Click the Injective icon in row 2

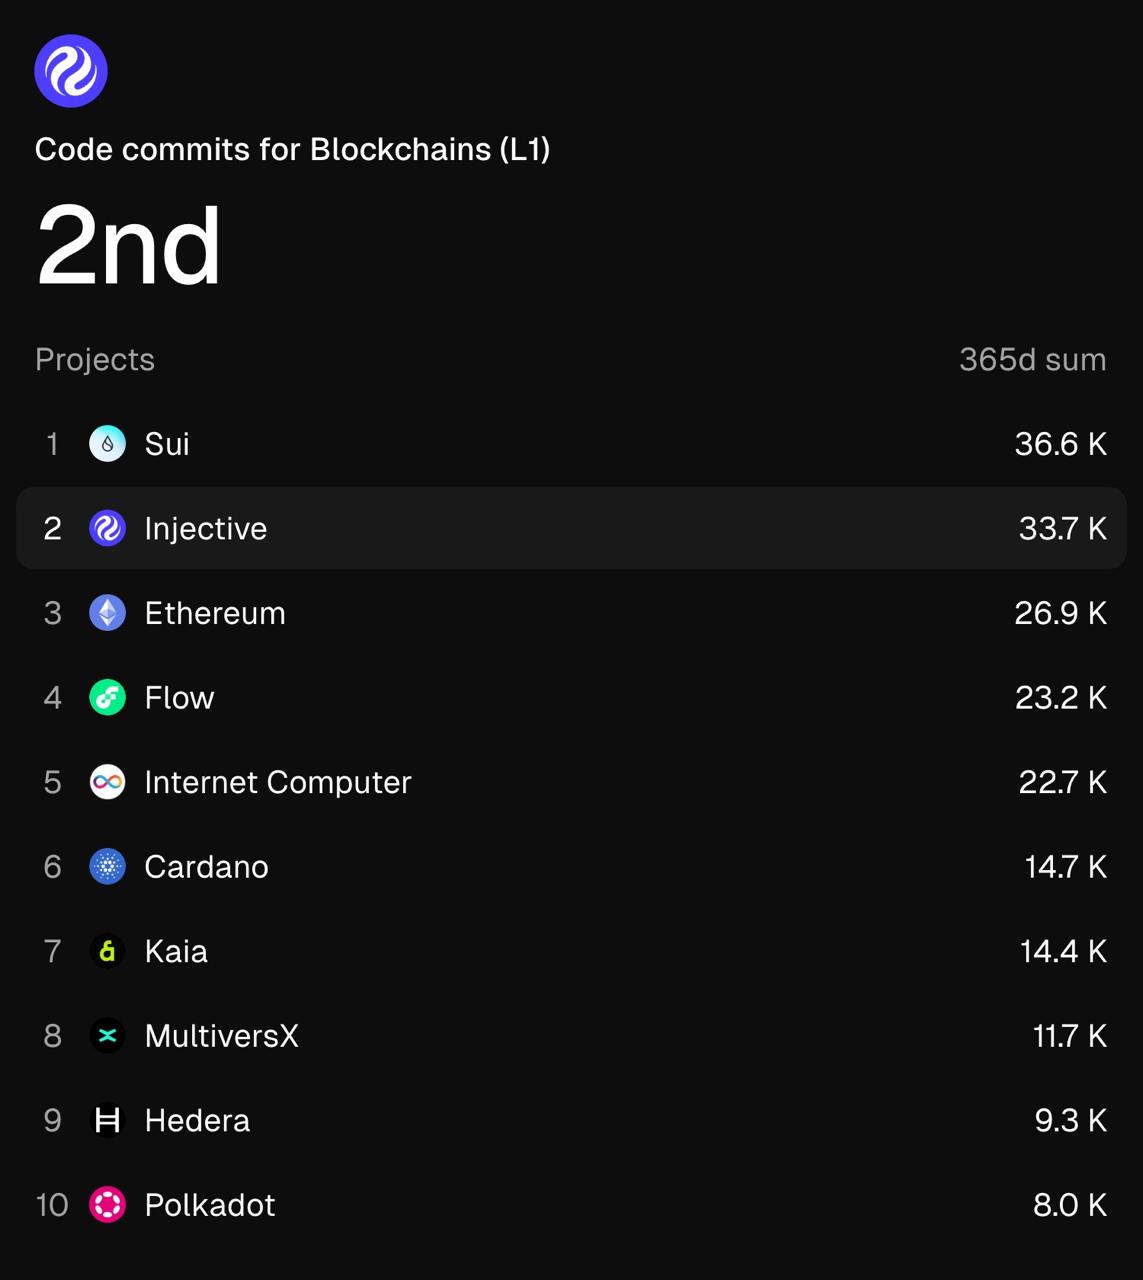108,528
